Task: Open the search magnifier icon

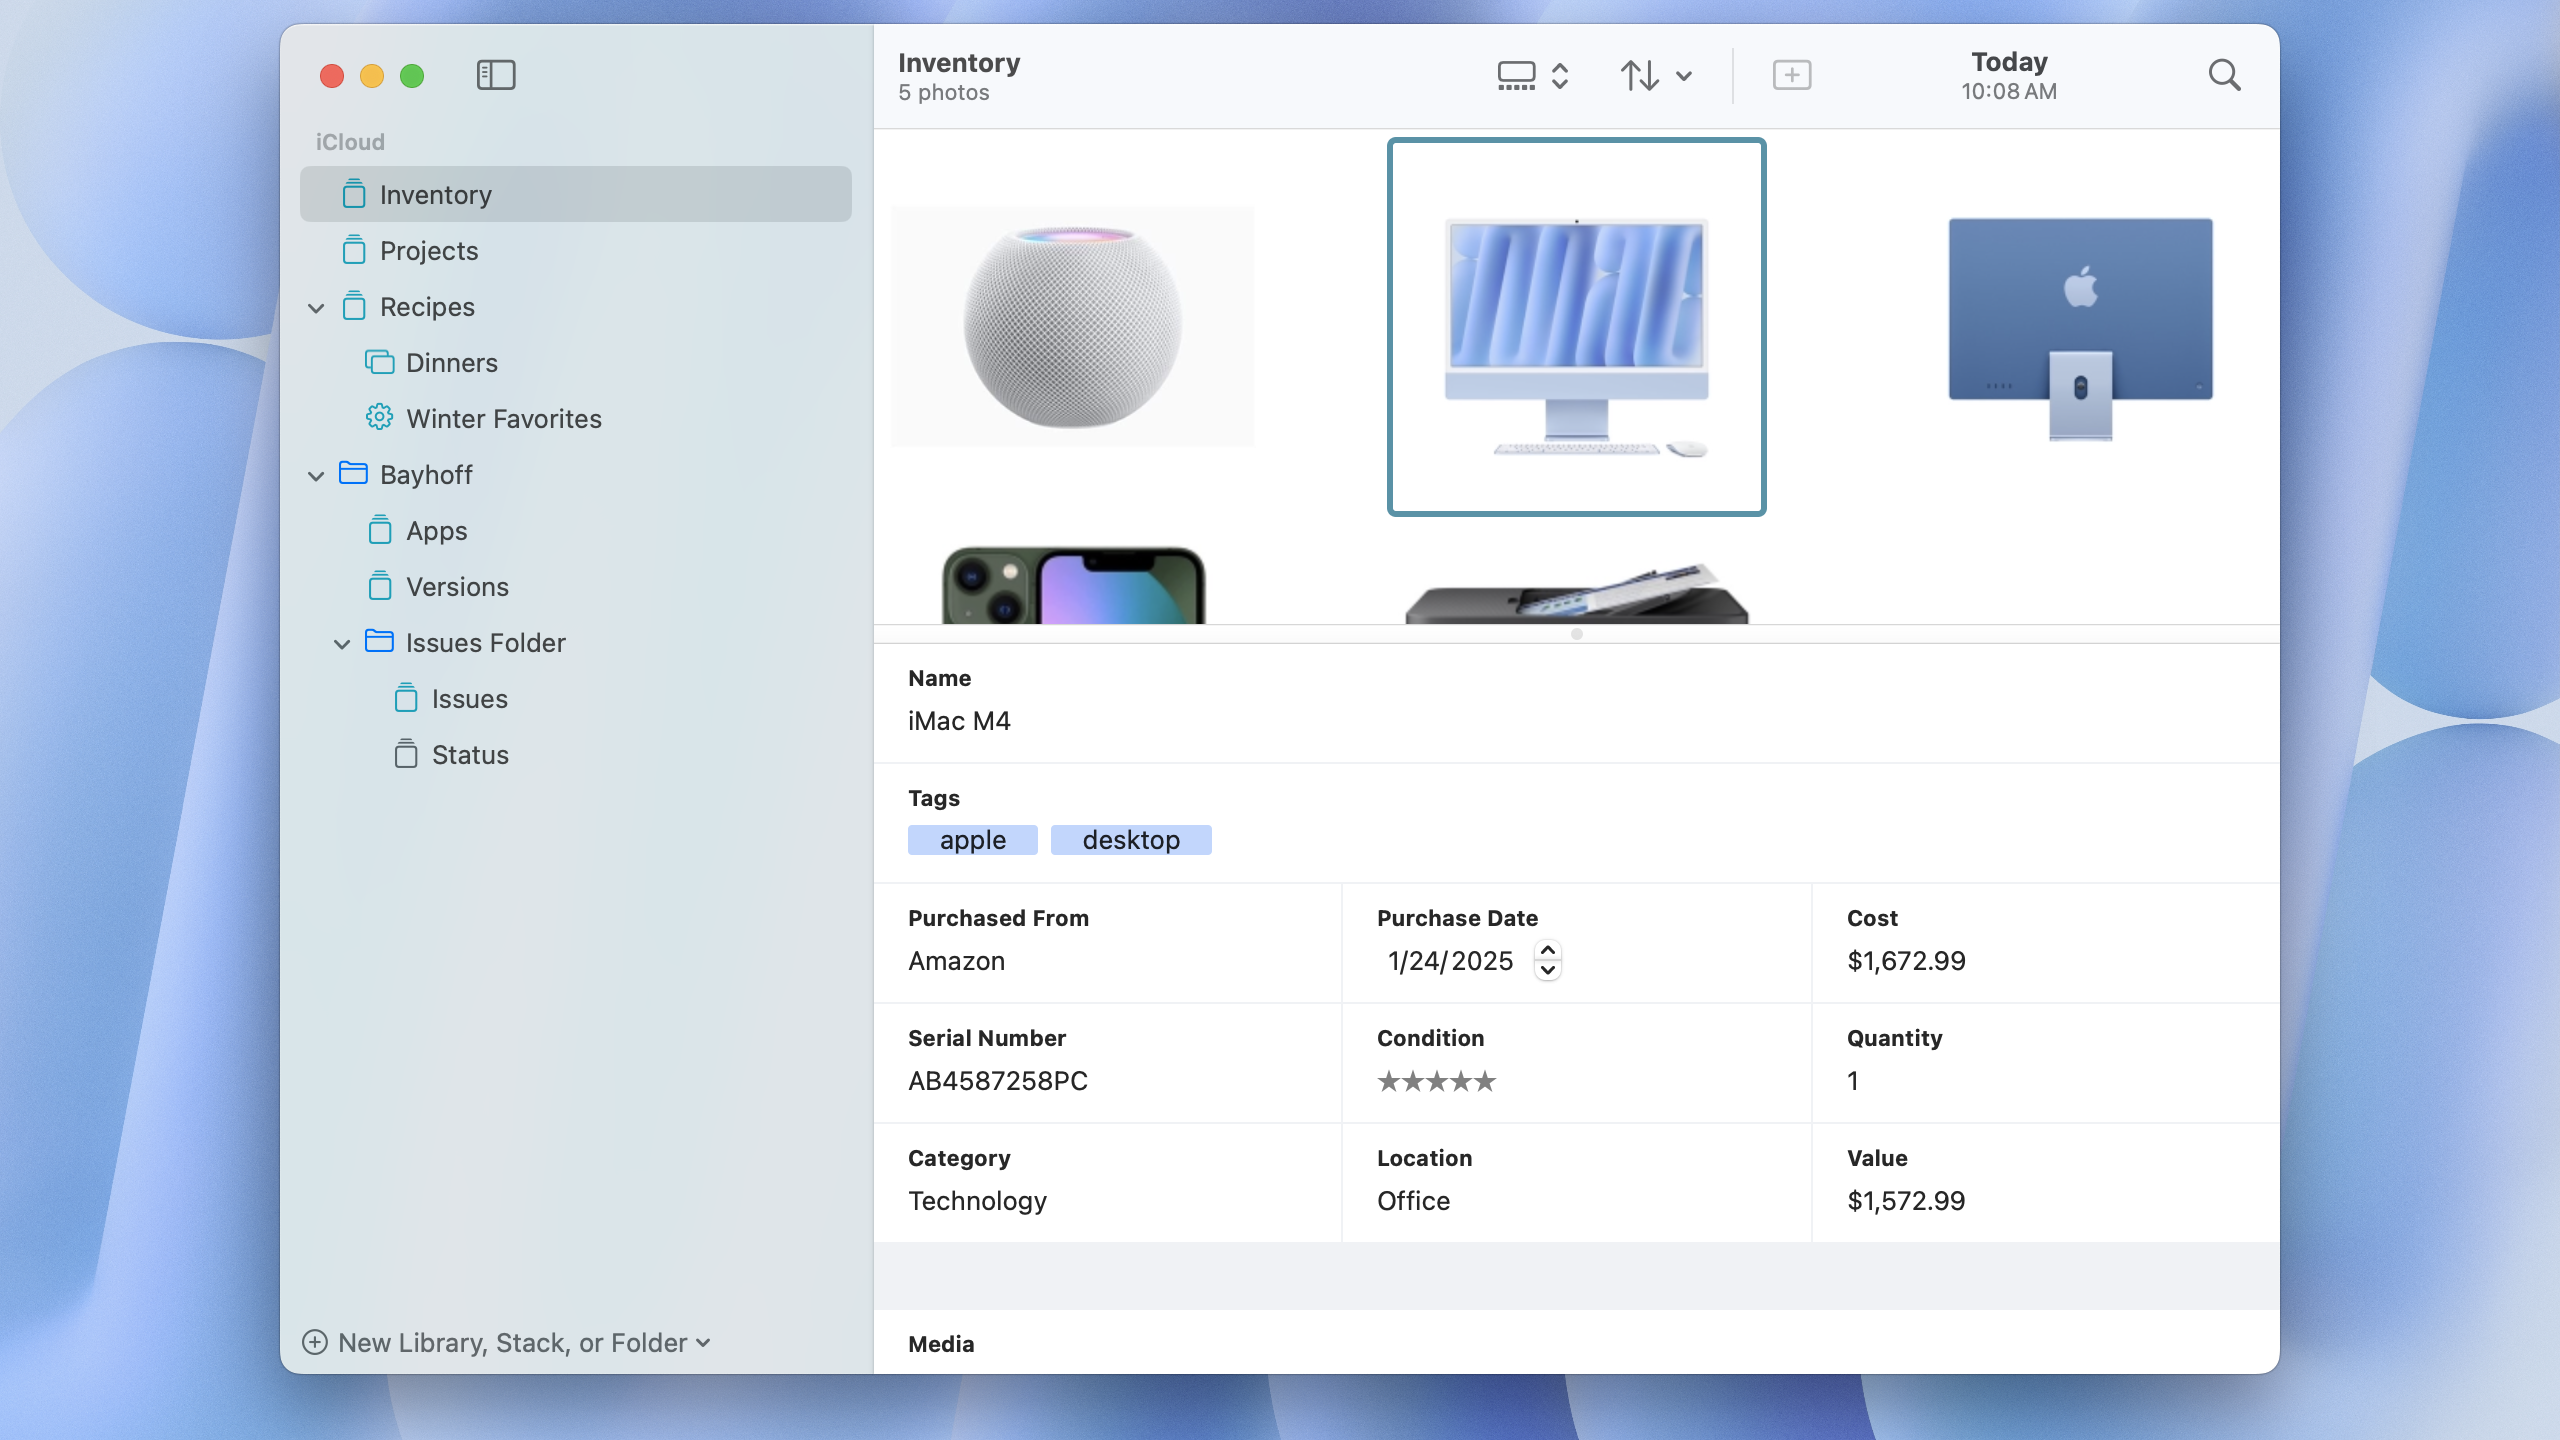Action: coord(2224,75)
